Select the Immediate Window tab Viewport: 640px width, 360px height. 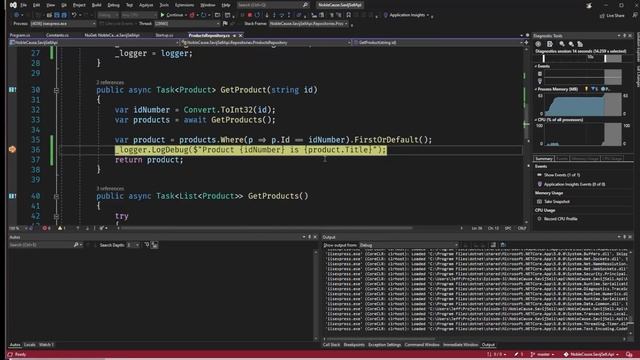tap(460, 345)
